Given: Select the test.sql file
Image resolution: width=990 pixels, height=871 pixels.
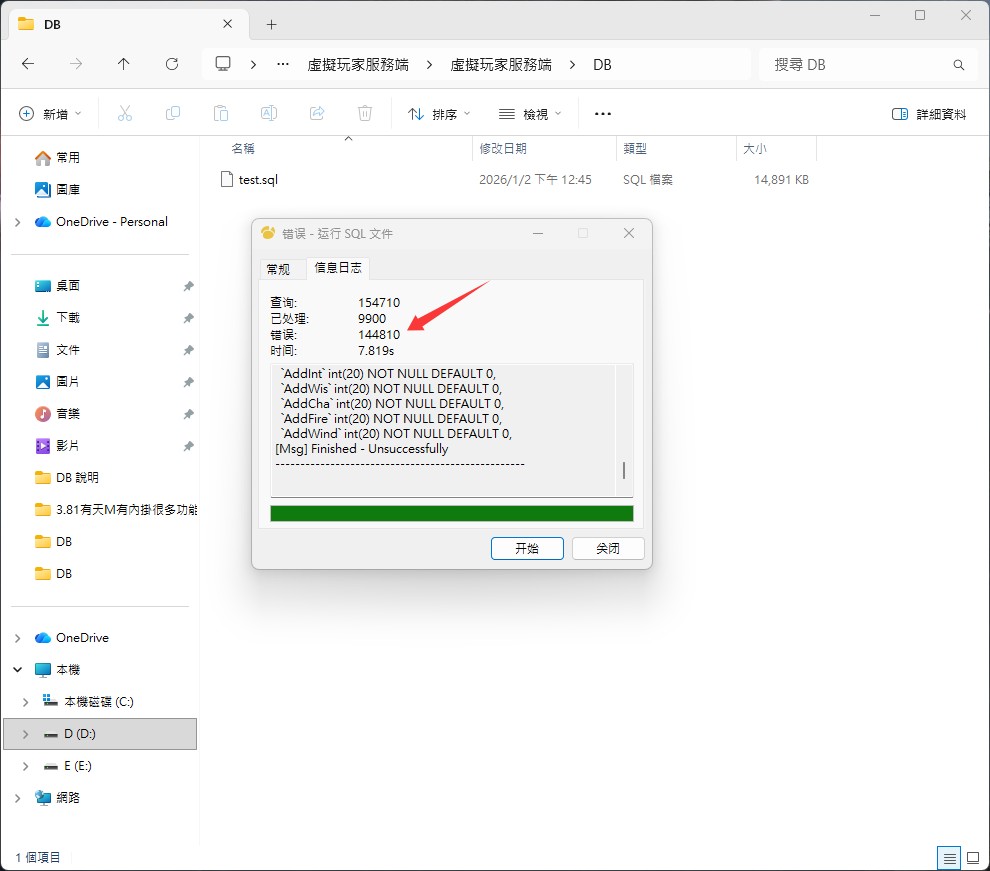Looking at the screenshot, I should click(258, 180).
